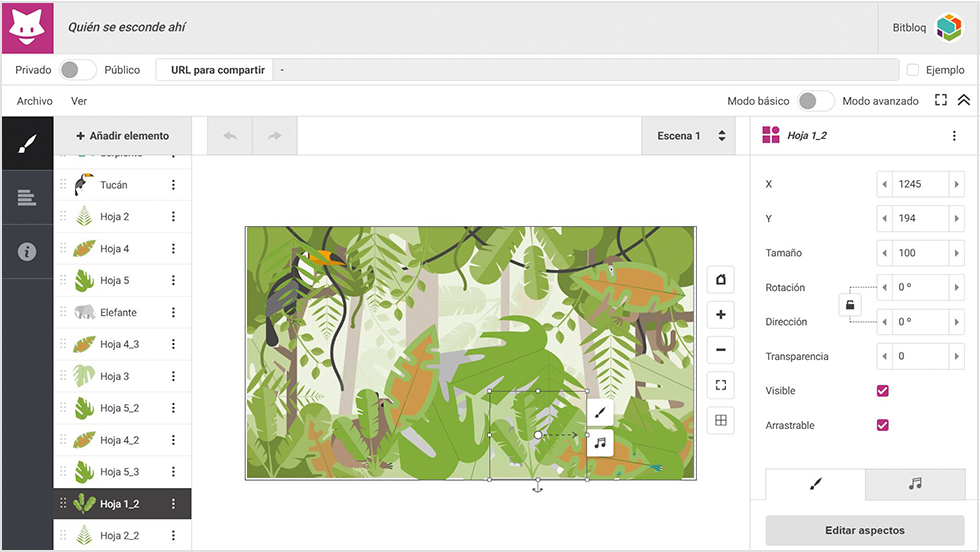Click the rotation-direction lock icon
The height and width of the screenshot is (552, 980).
pos(850,305)
